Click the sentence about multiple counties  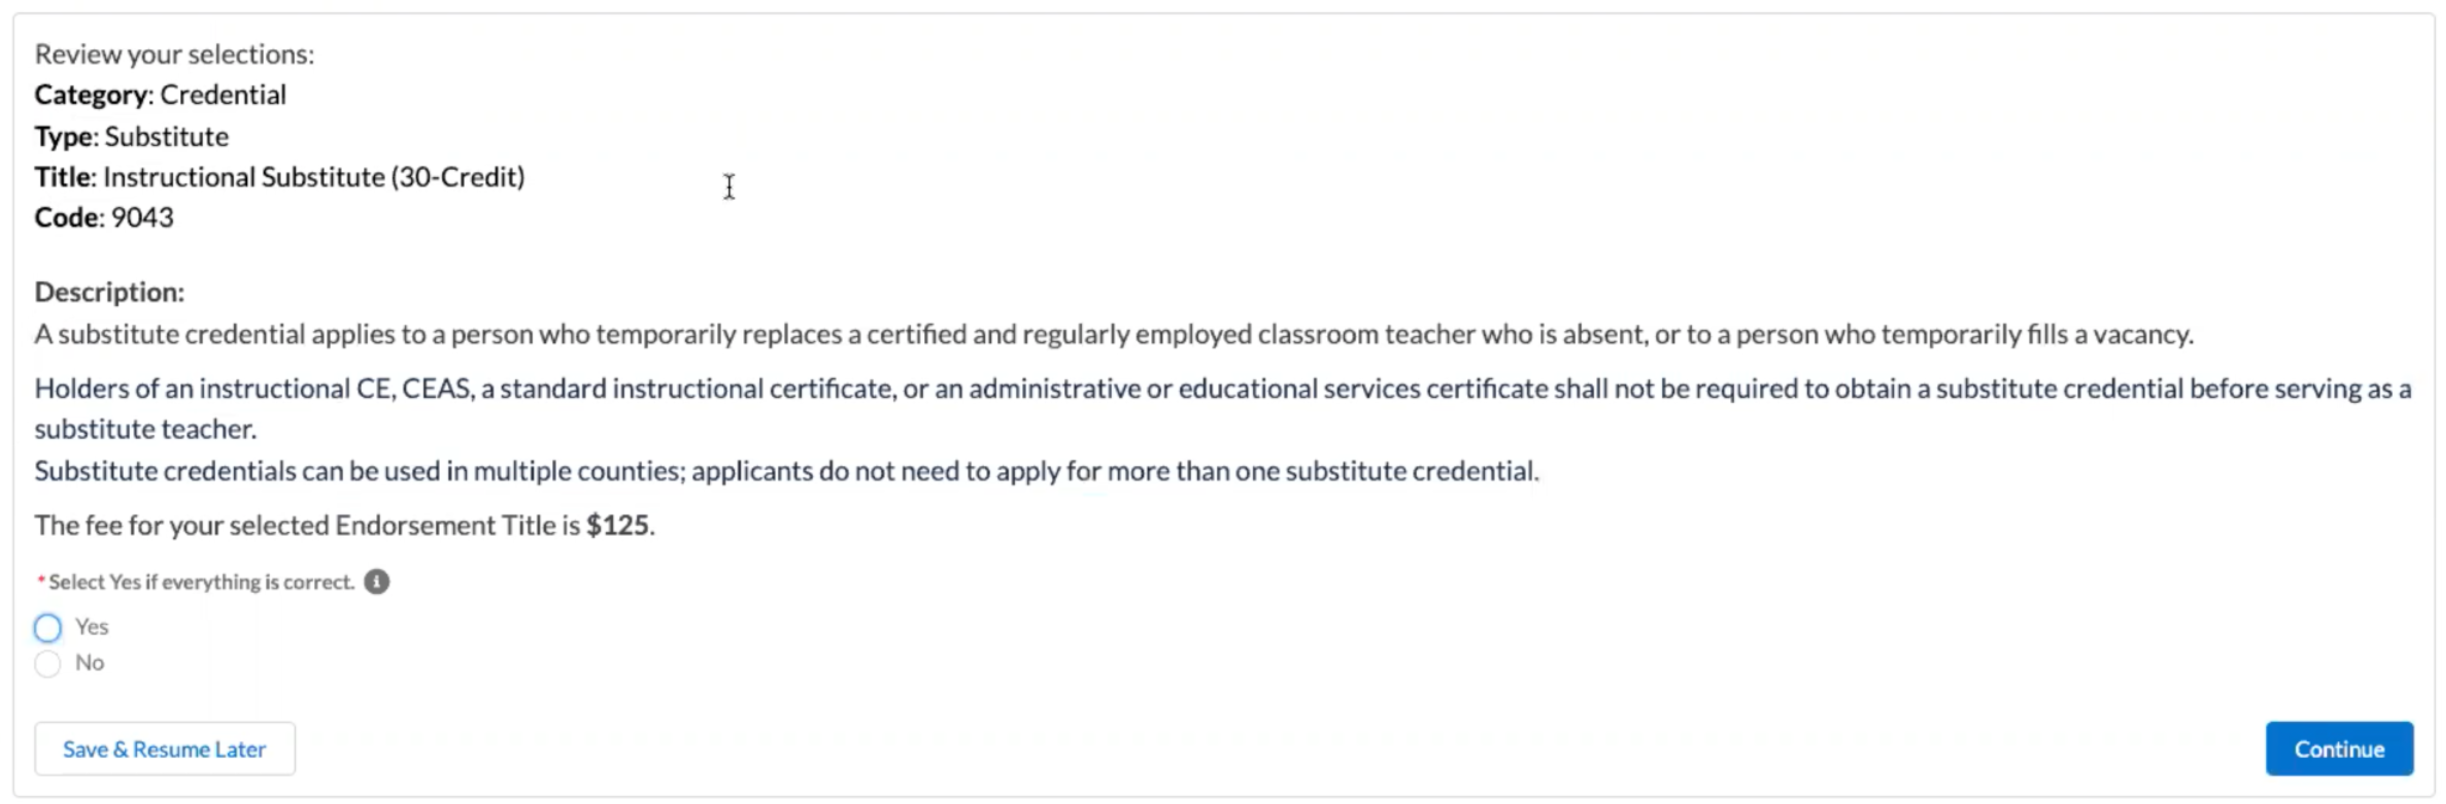coord(787,471)
